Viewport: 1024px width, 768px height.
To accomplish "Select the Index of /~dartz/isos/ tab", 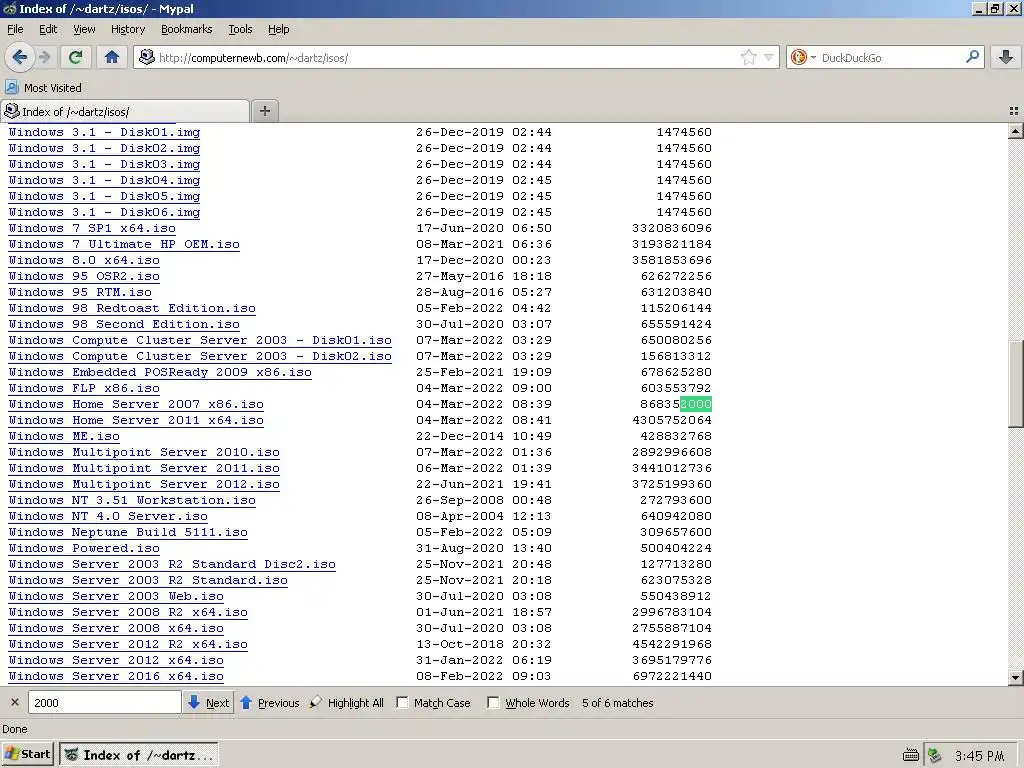I will click(125, 111).
